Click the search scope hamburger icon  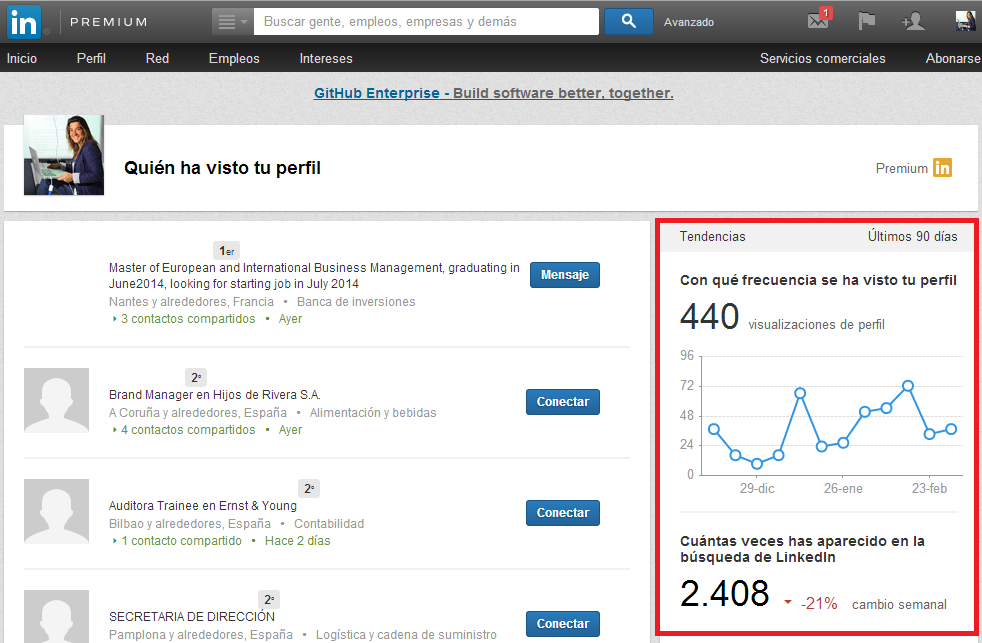coord(228,20)
